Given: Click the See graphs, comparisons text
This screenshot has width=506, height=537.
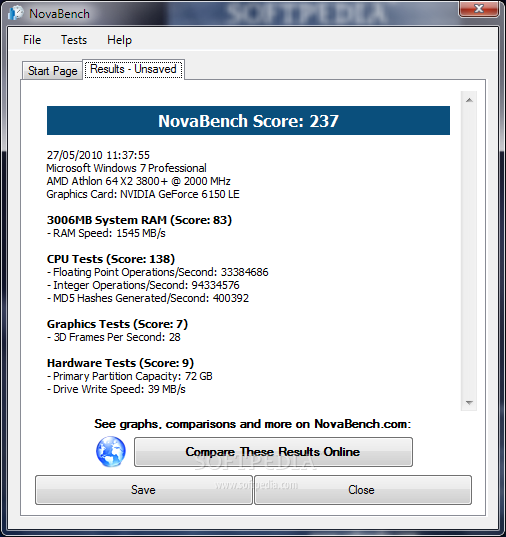Looking at the screenshot, I should pos(252,424).
